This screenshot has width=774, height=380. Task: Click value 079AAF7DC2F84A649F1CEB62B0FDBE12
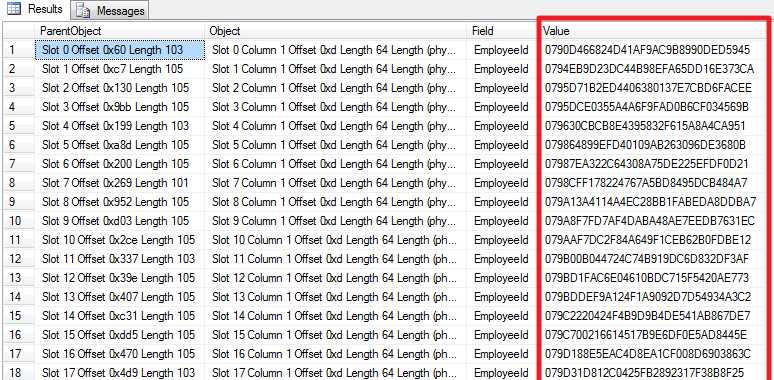tap(648, 240)
